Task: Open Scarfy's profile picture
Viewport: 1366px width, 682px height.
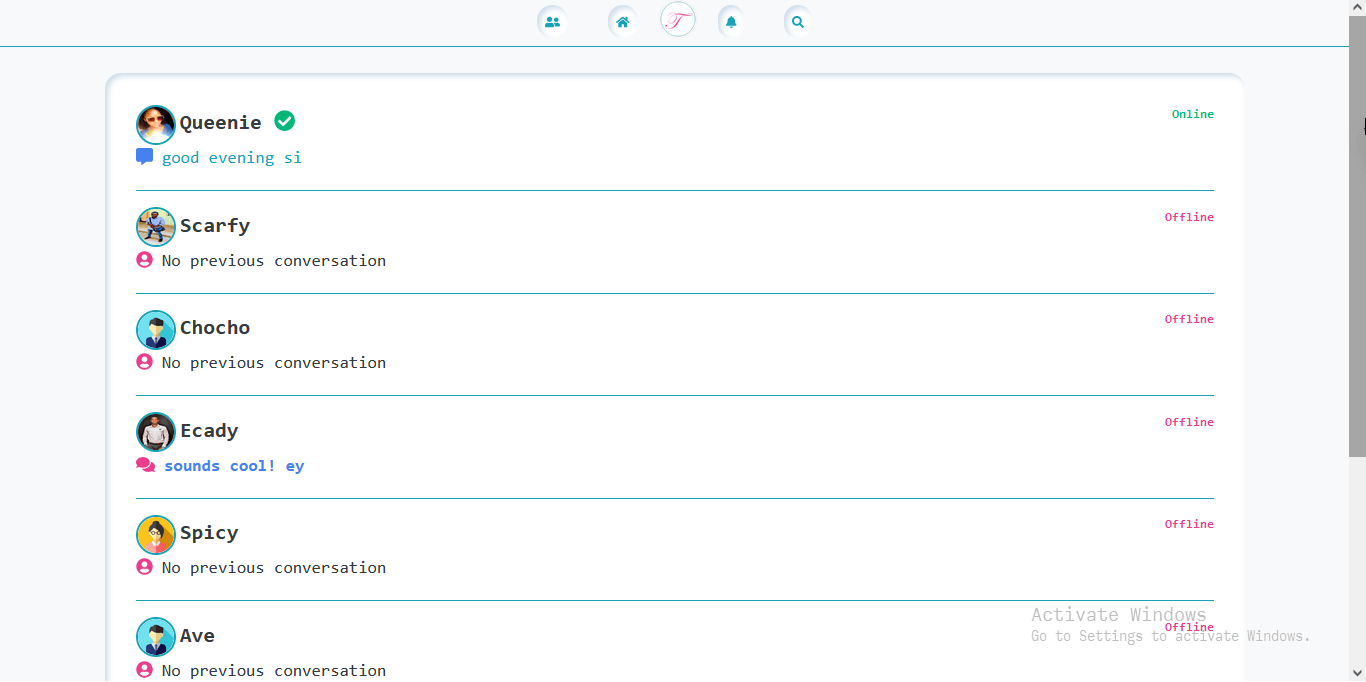Action: pyautogui.click(x=156, y=227)
